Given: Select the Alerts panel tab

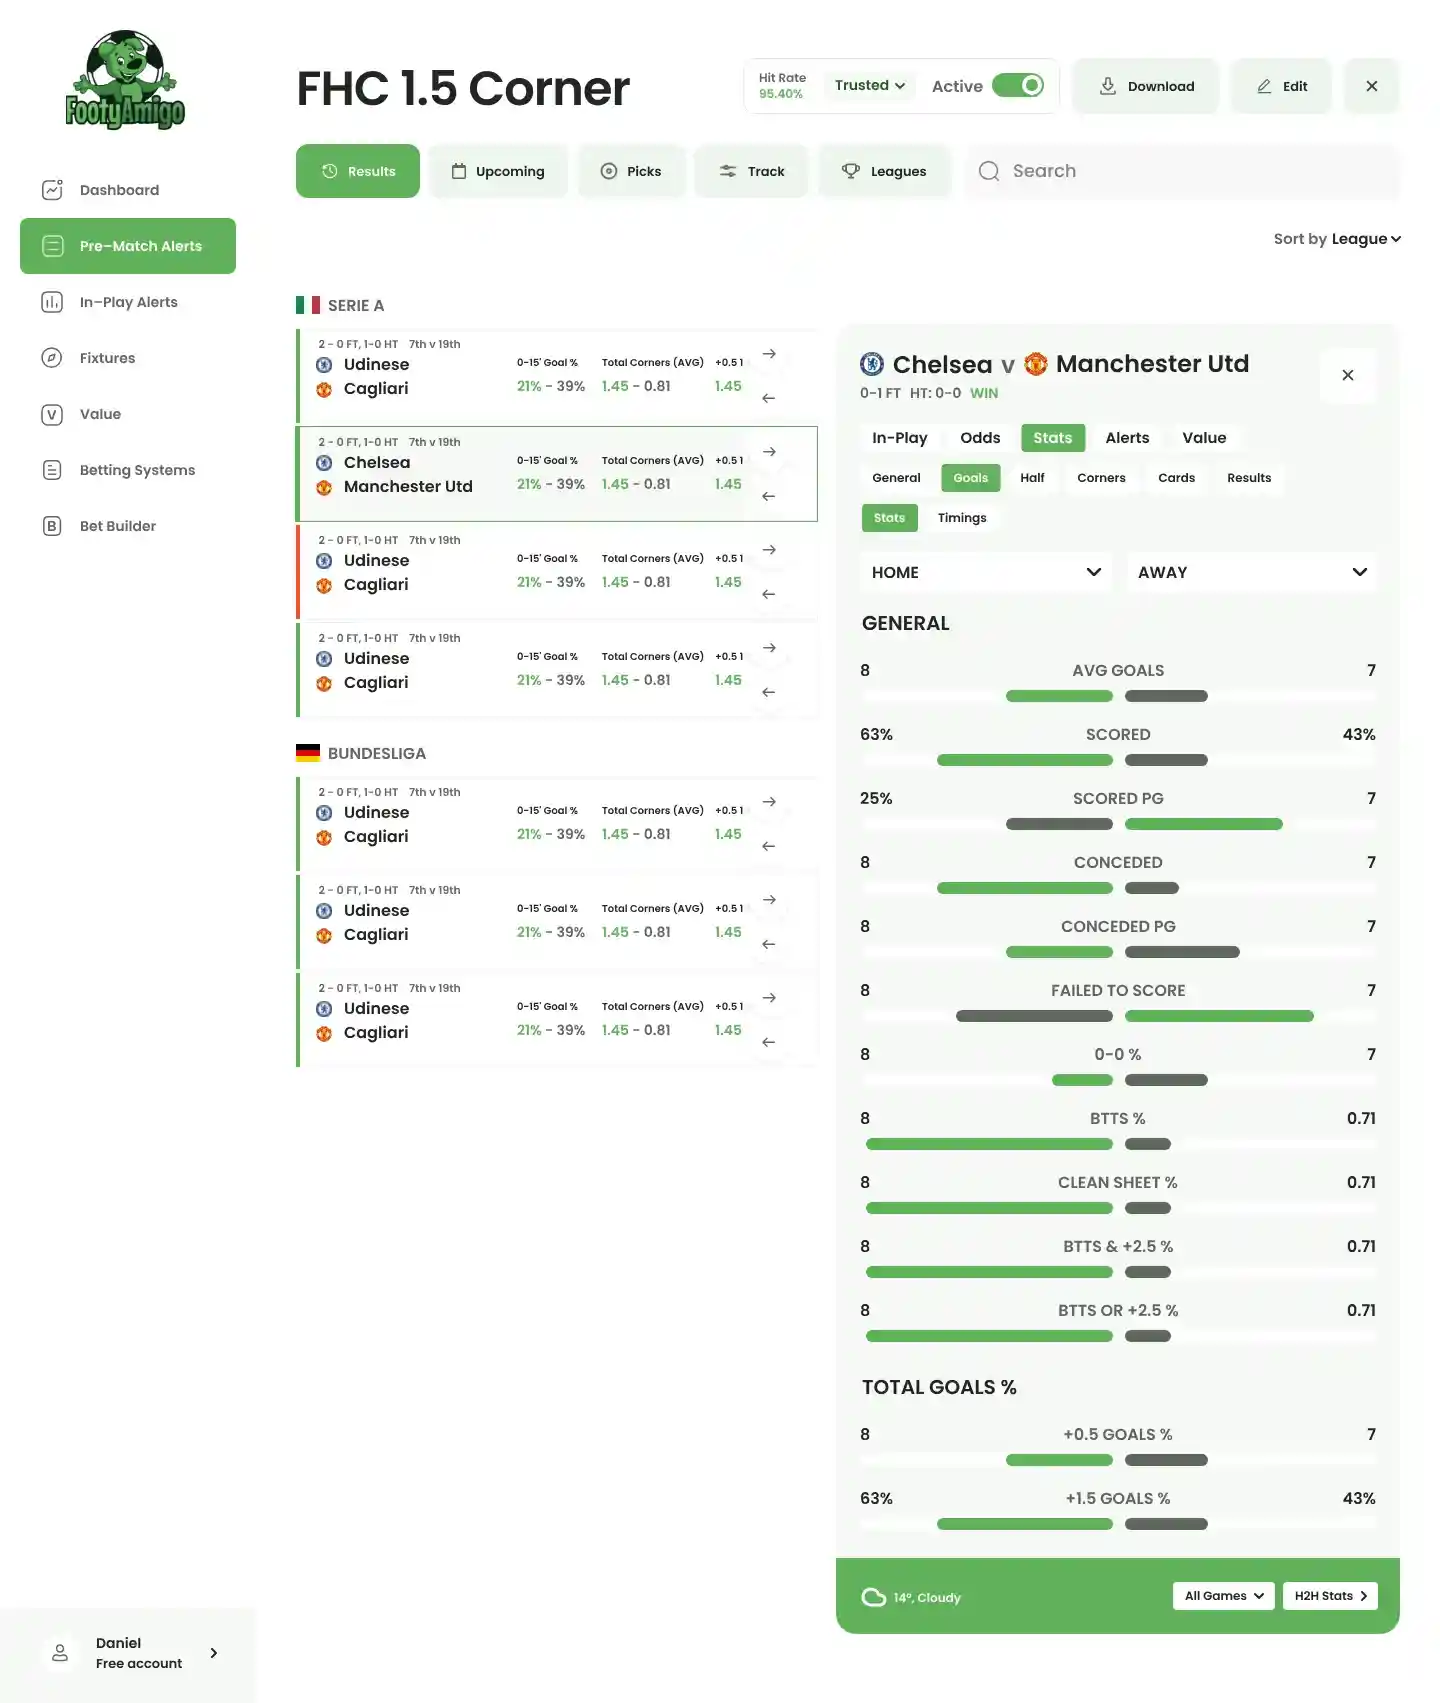Looking at the screenshot, I should (1127, 438).
